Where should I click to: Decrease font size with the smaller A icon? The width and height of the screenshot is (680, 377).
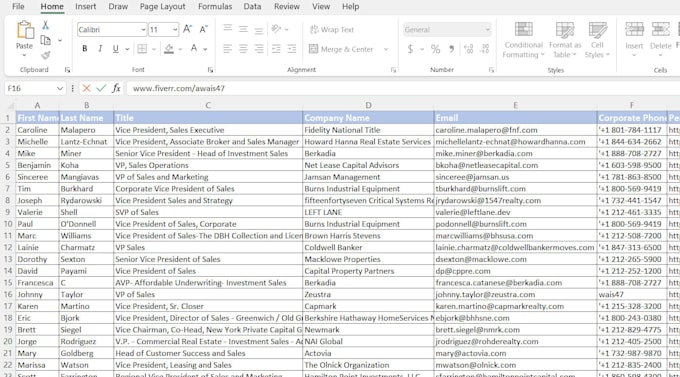tap(203, 30)
